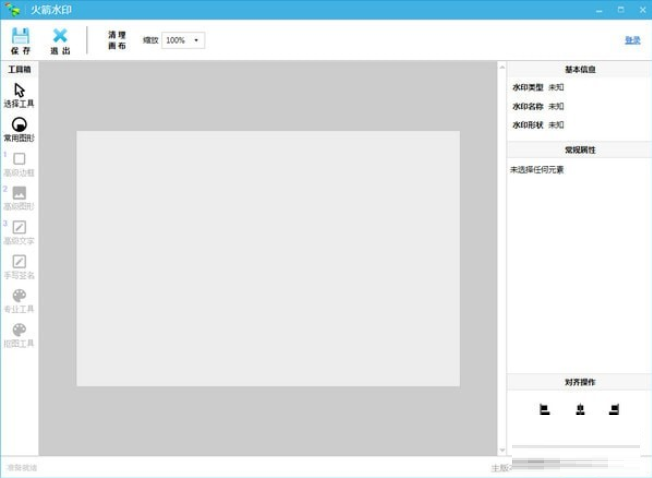
Task: Click the 工具箱 toolbox header
Action: (x=19, y=69)
